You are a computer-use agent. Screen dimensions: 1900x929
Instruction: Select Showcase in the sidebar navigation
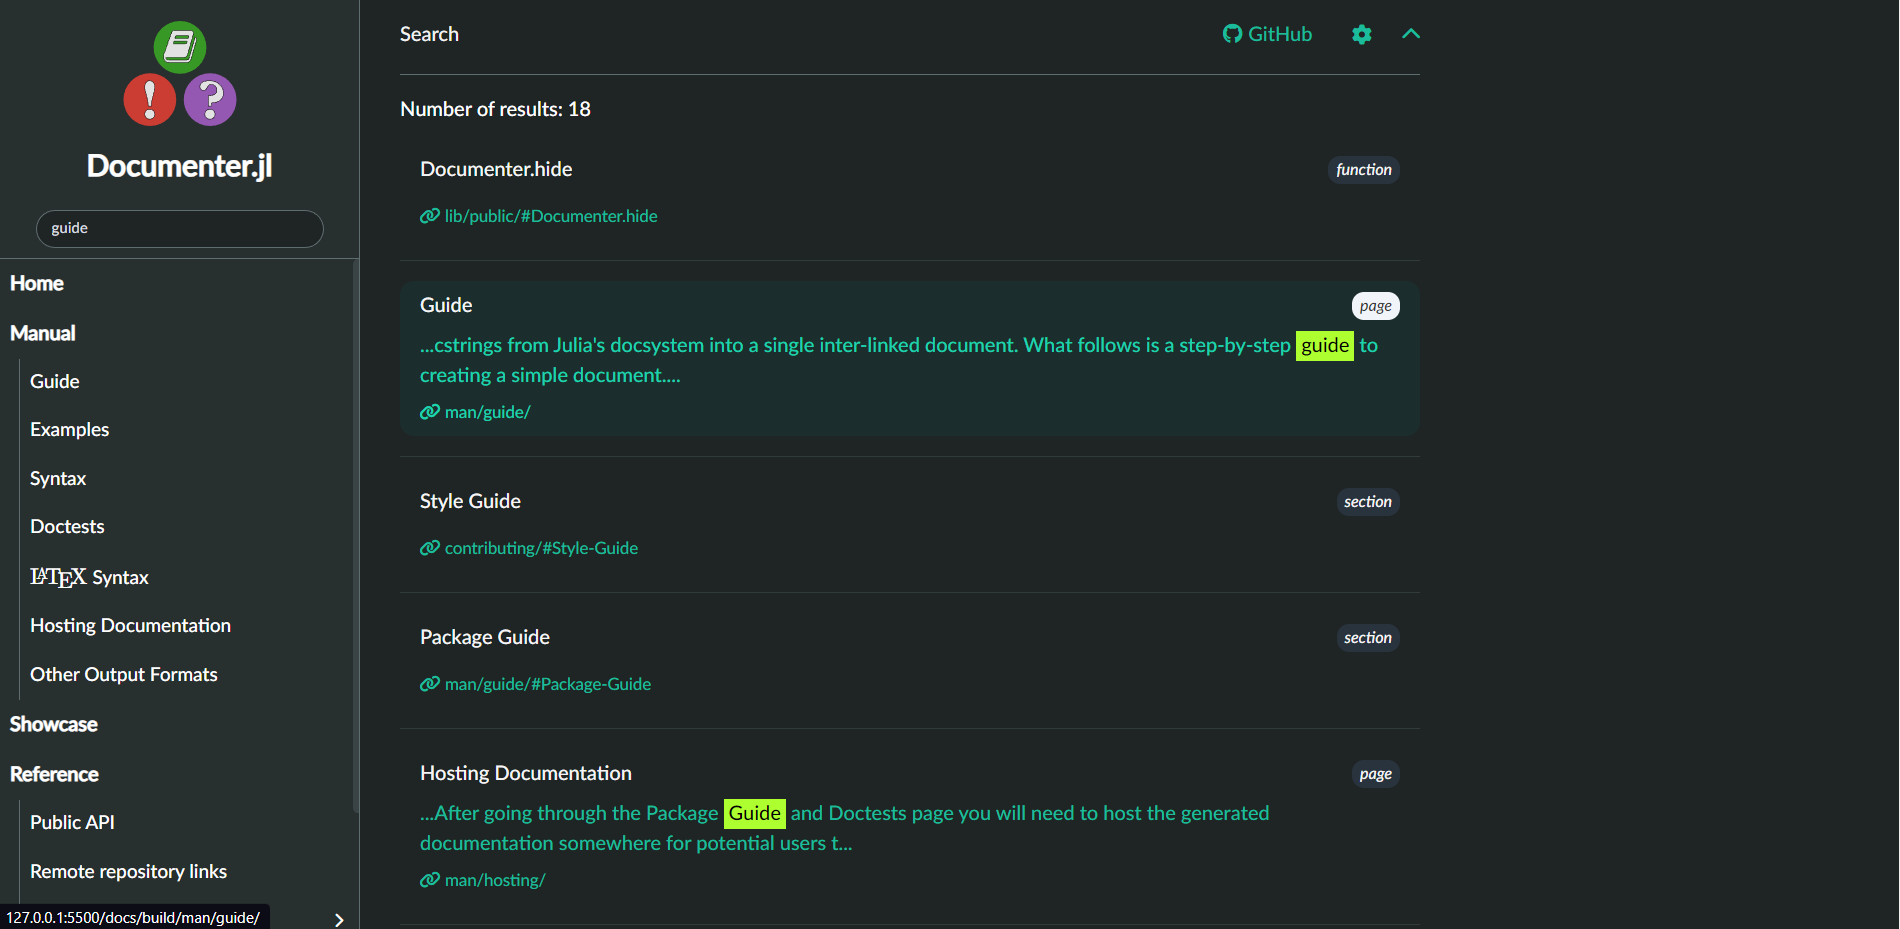click(54, 724)
